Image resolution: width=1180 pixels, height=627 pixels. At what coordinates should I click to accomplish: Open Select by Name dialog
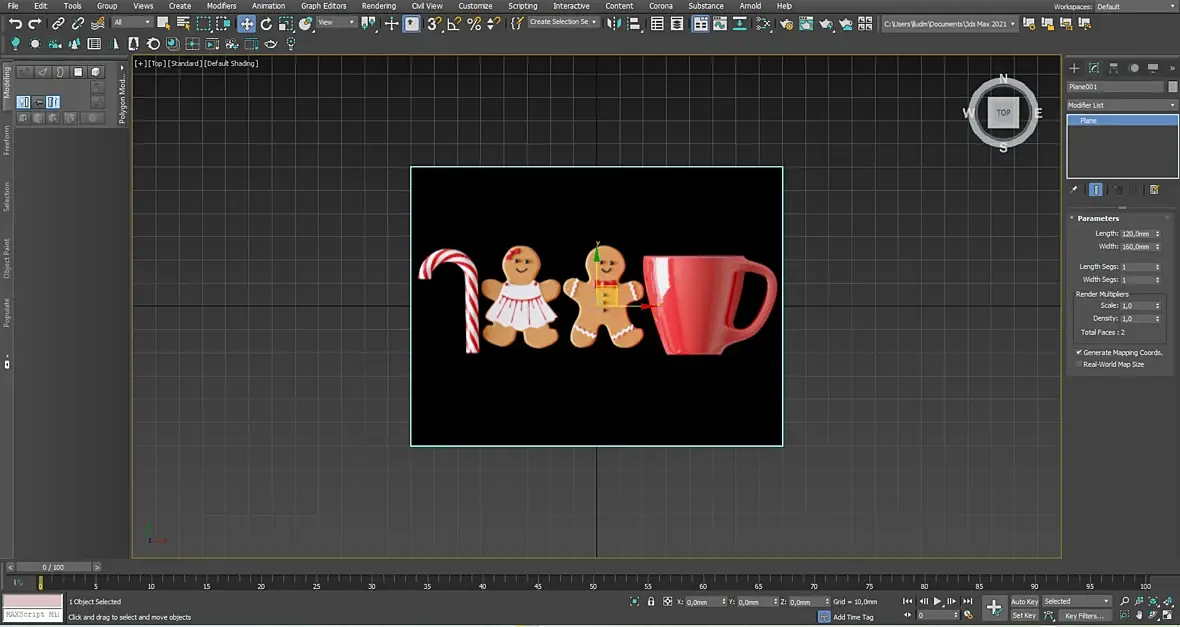coord(184,23)
